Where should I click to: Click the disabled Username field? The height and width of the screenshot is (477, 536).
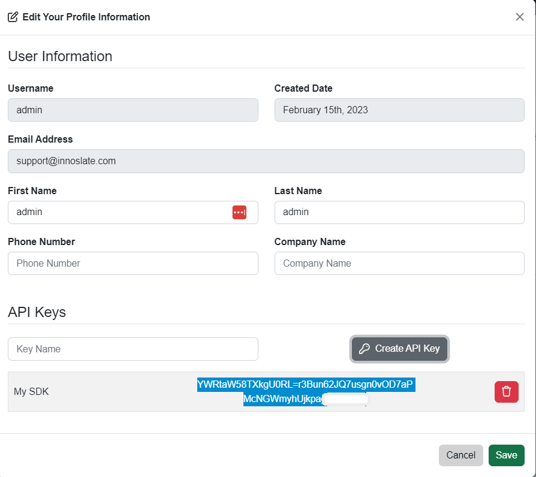pos(133,110)
